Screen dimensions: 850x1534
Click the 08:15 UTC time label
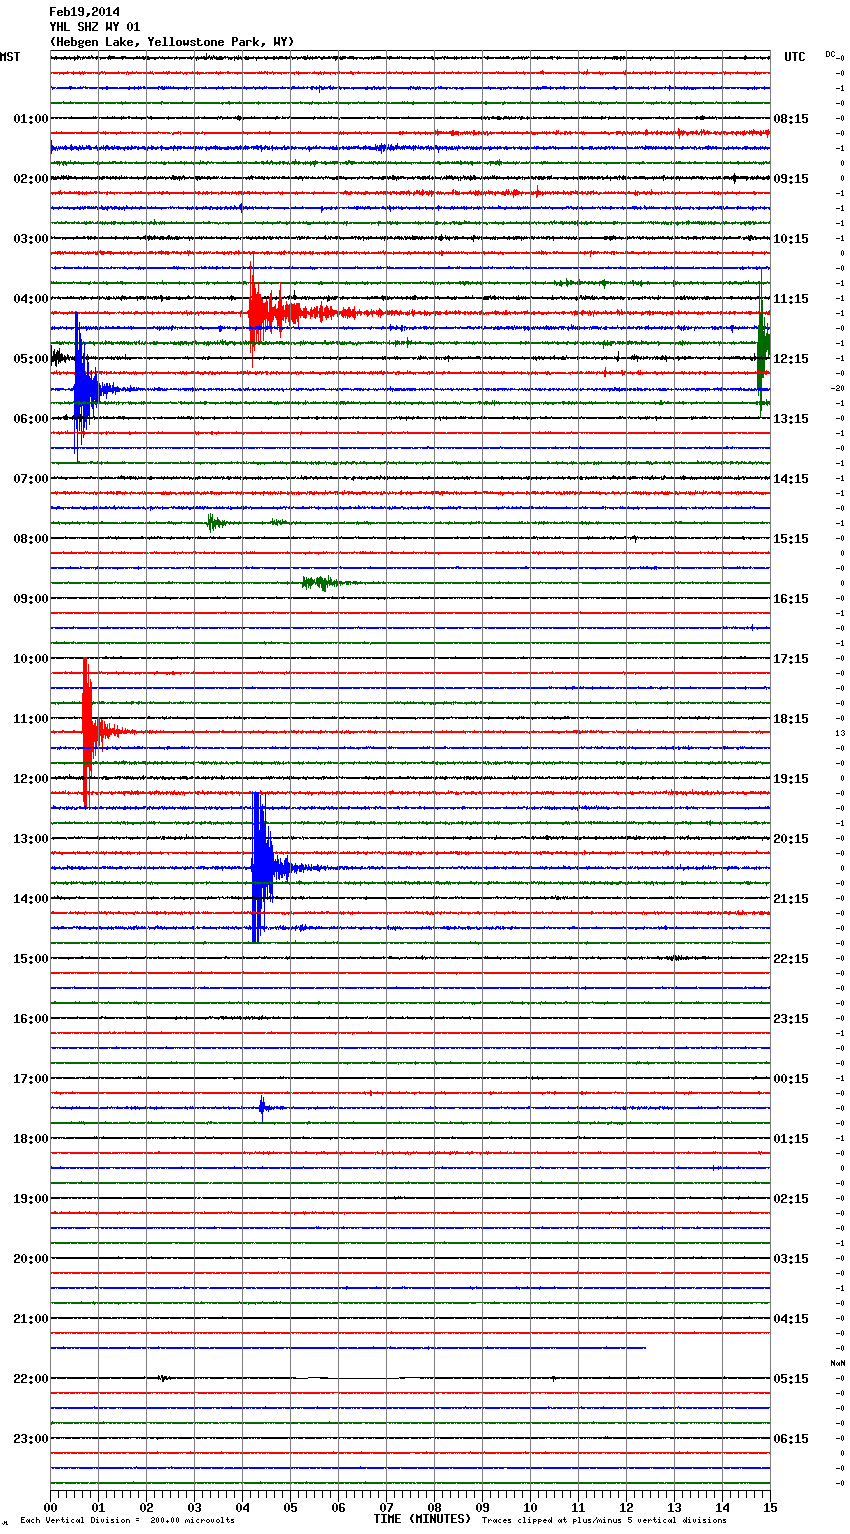point(791,118)
